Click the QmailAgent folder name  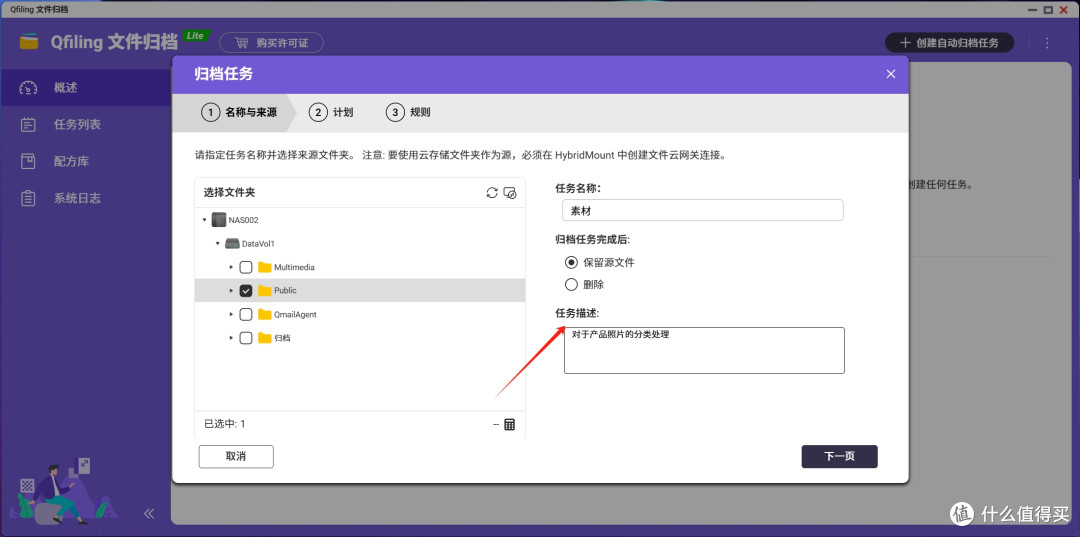(295, 315)
